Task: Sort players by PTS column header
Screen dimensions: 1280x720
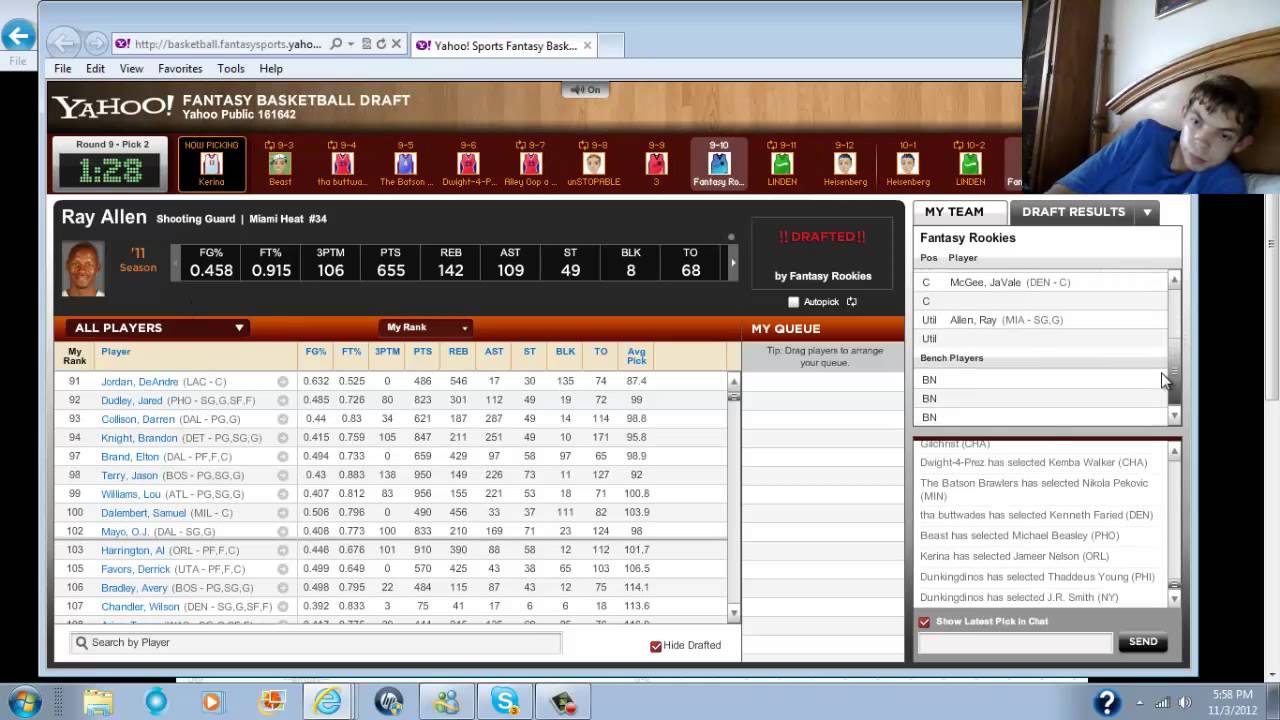Action: [x=422, y=352]
